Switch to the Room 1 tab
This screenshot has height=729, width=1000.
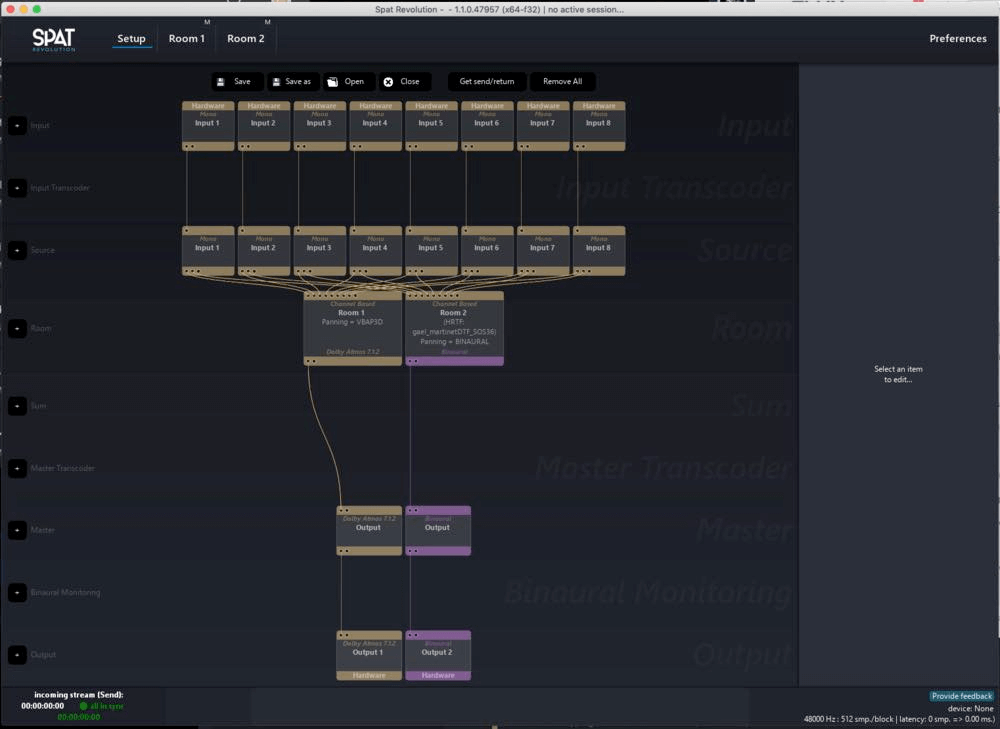coord(186,39)
